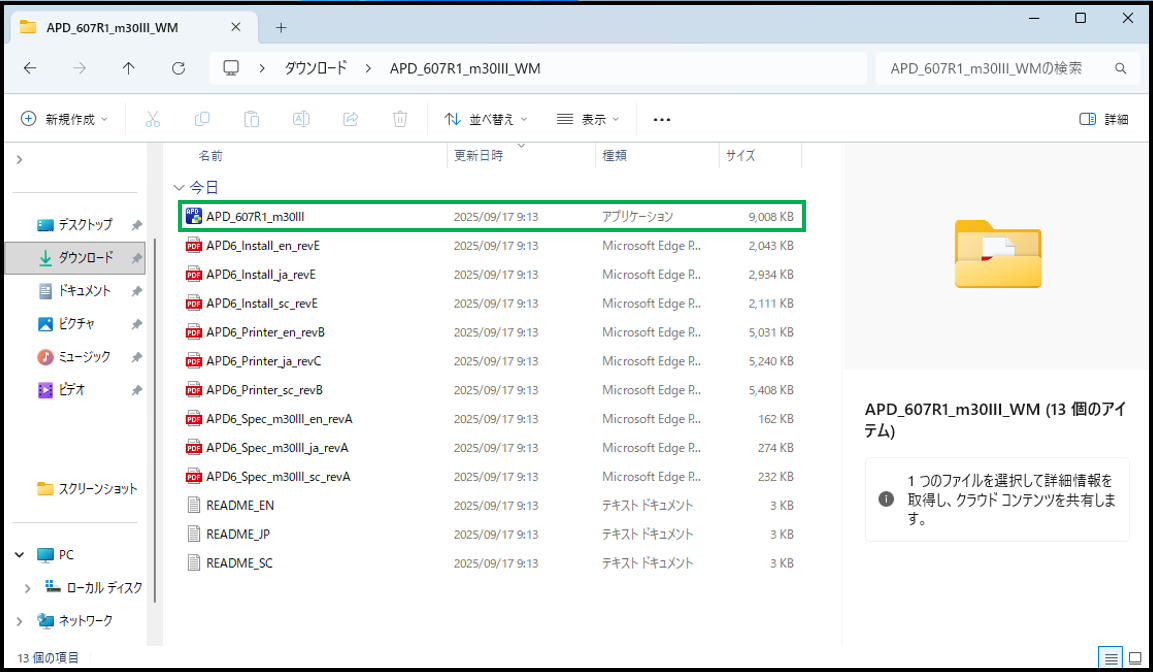
Task: Open the more options ellipsis menu
Action: tap(661, 119)
